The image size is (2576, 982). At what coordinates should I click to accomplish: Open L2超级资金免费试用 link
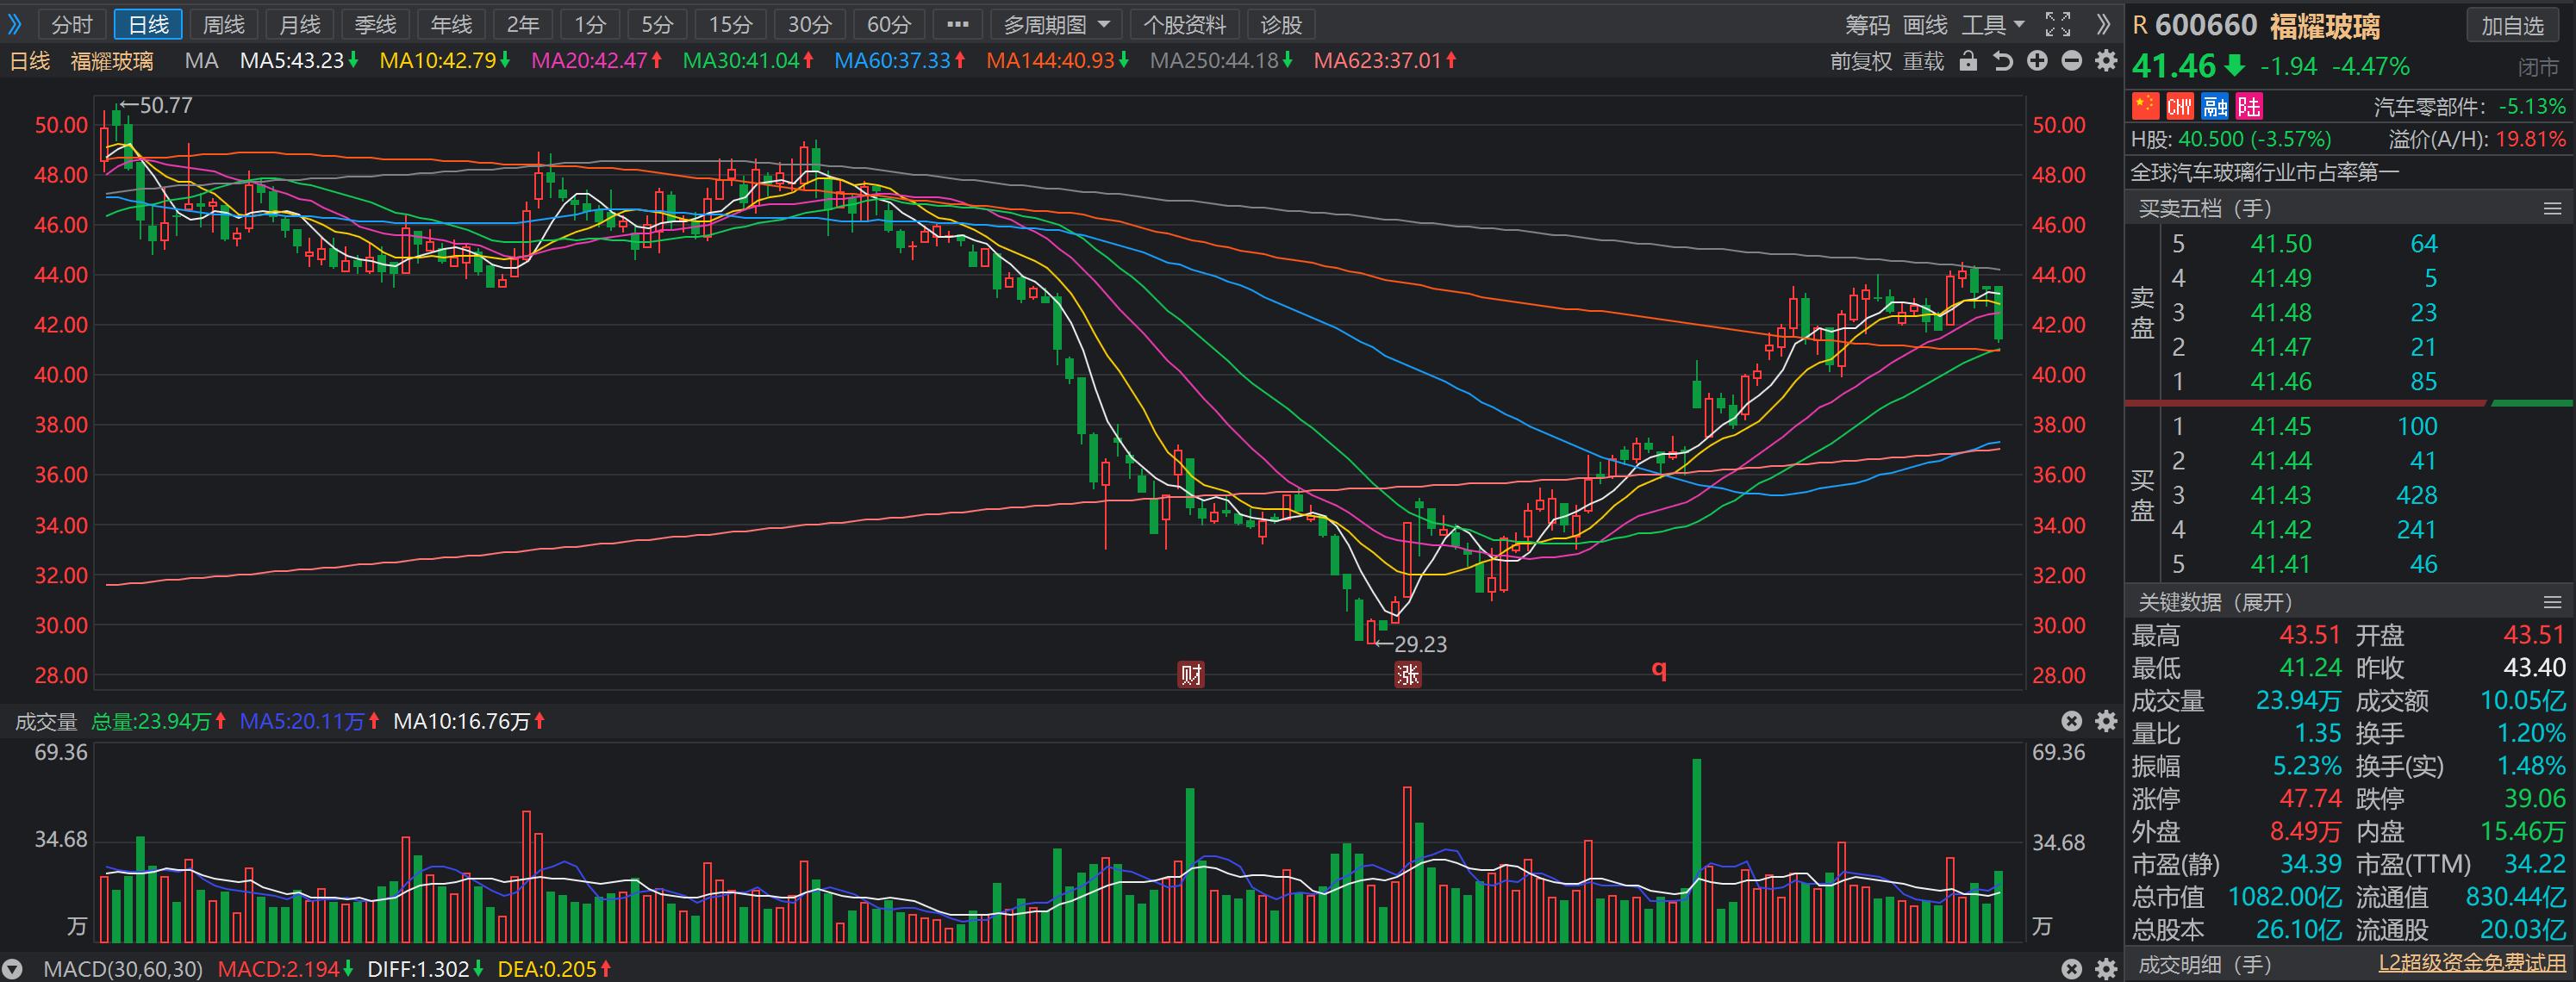[2471, 963]
